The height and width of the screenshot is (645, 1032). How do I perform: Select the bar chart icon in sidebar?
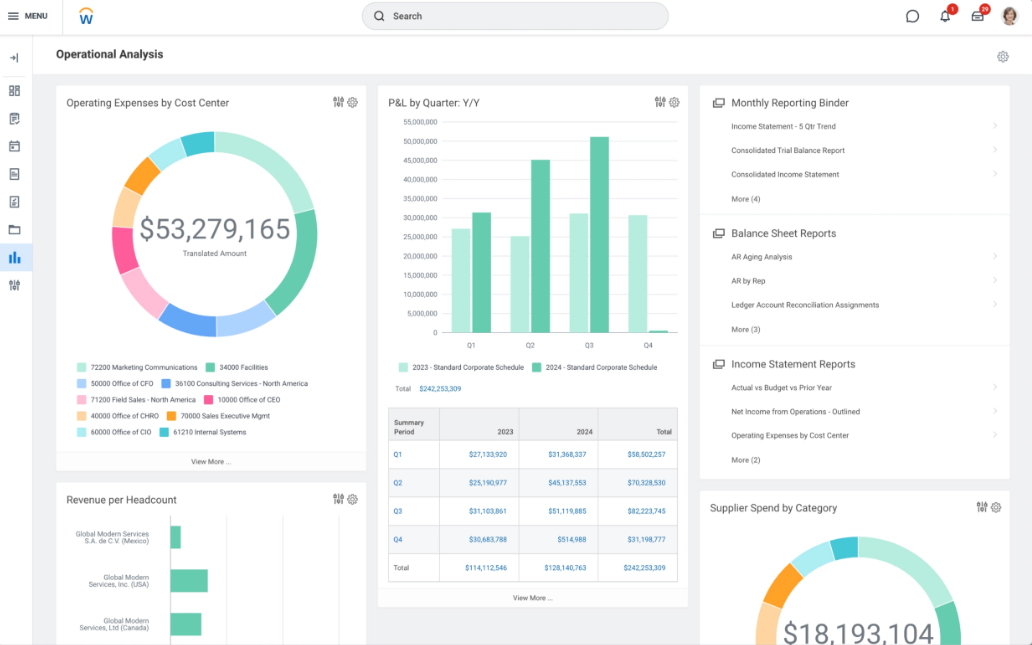pos(15,258)
